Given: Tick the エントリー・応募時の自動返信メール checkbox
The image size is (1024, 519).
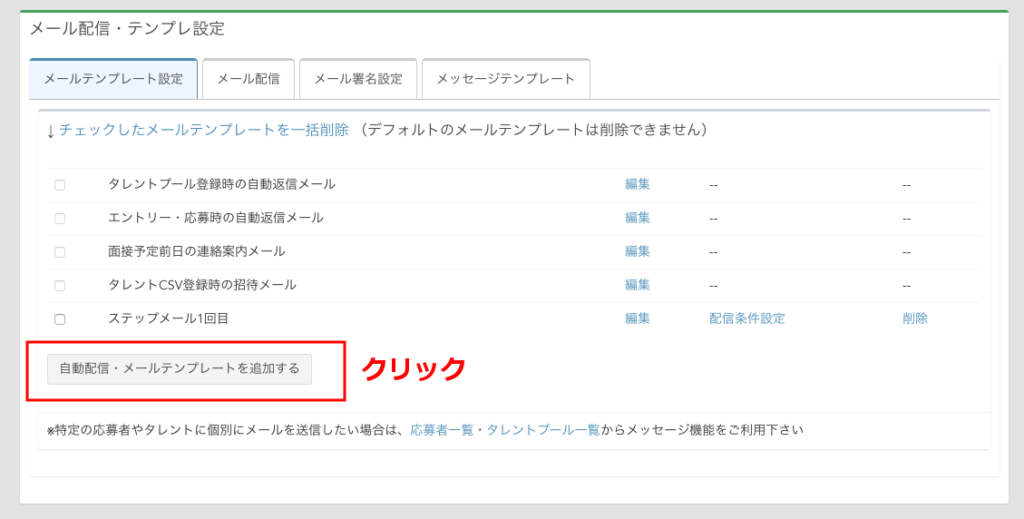Looking at the screenshot, I should coord(60,218).
